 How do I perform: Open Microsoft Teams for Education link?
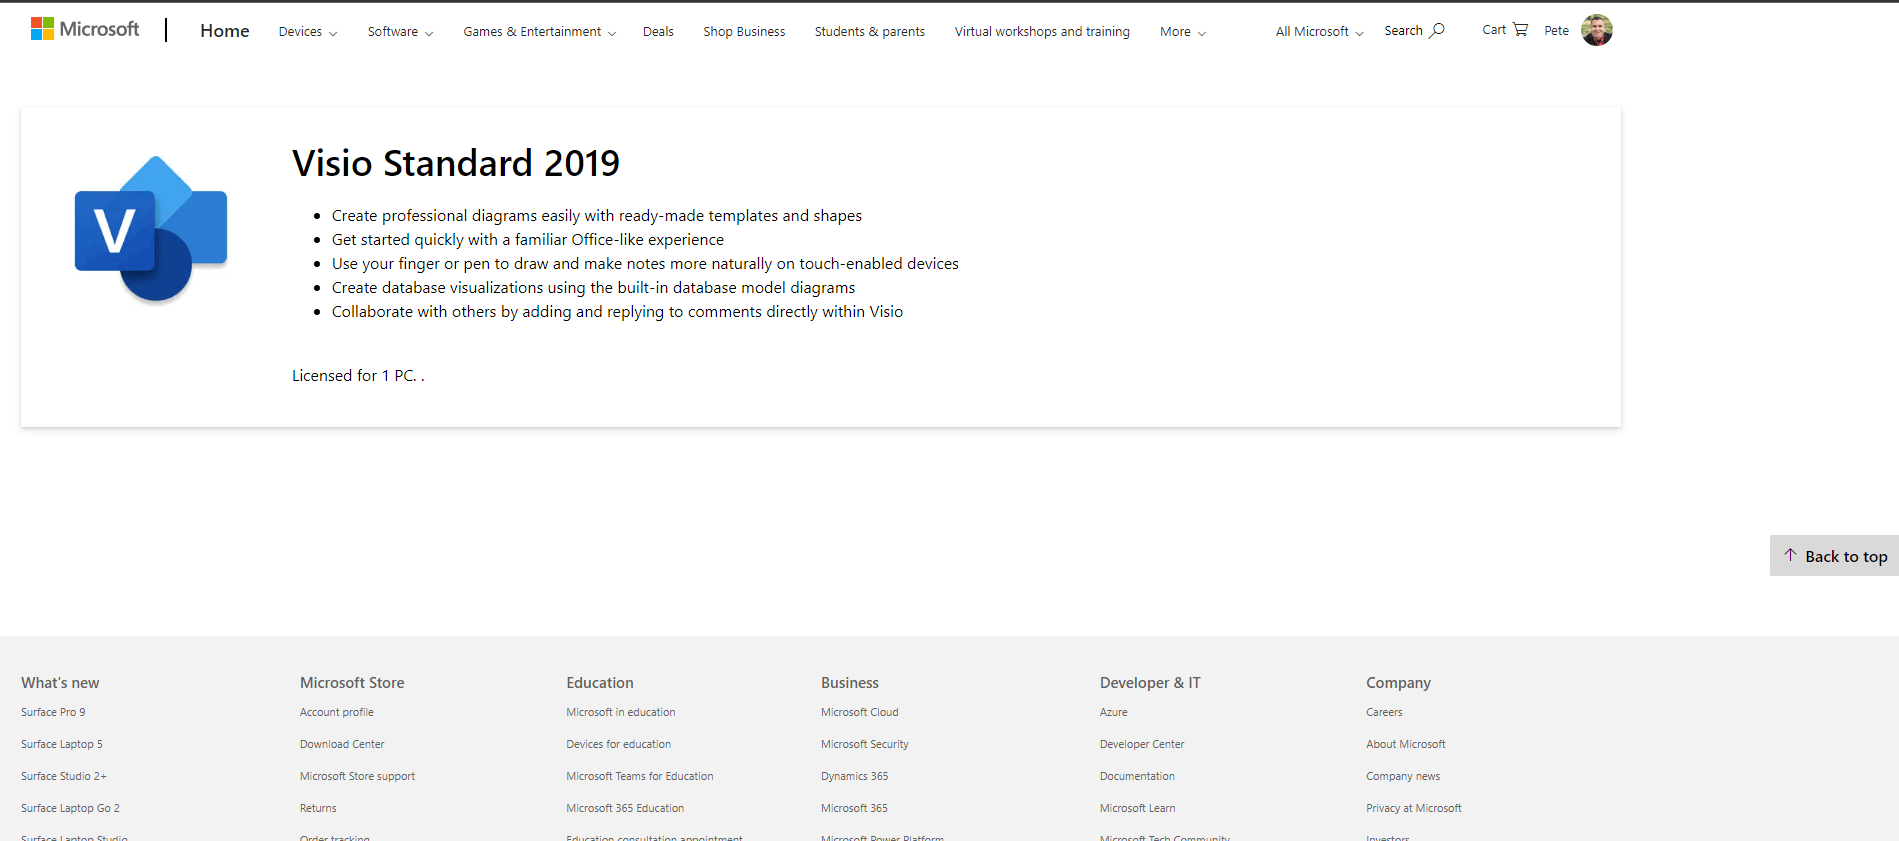point(640,776)
